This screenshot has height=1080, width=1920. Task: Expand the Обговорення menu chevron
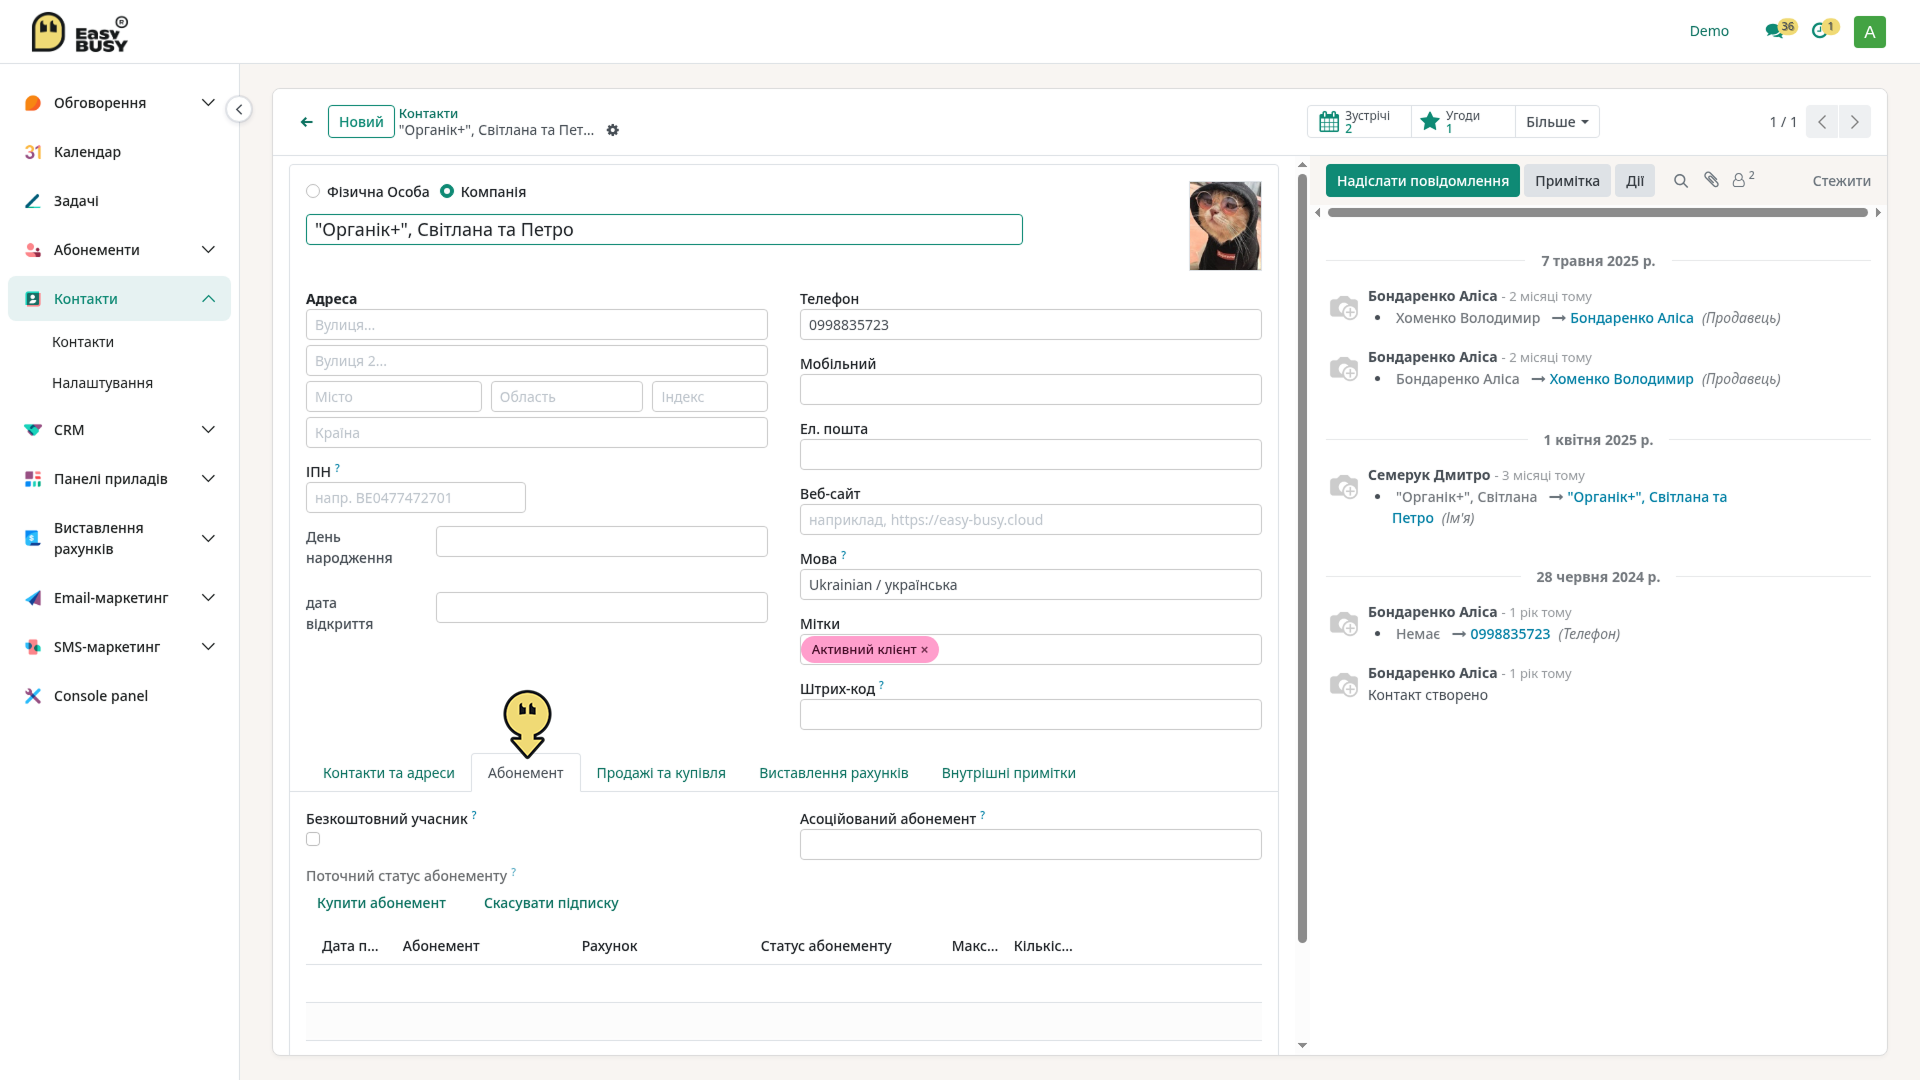208,103
